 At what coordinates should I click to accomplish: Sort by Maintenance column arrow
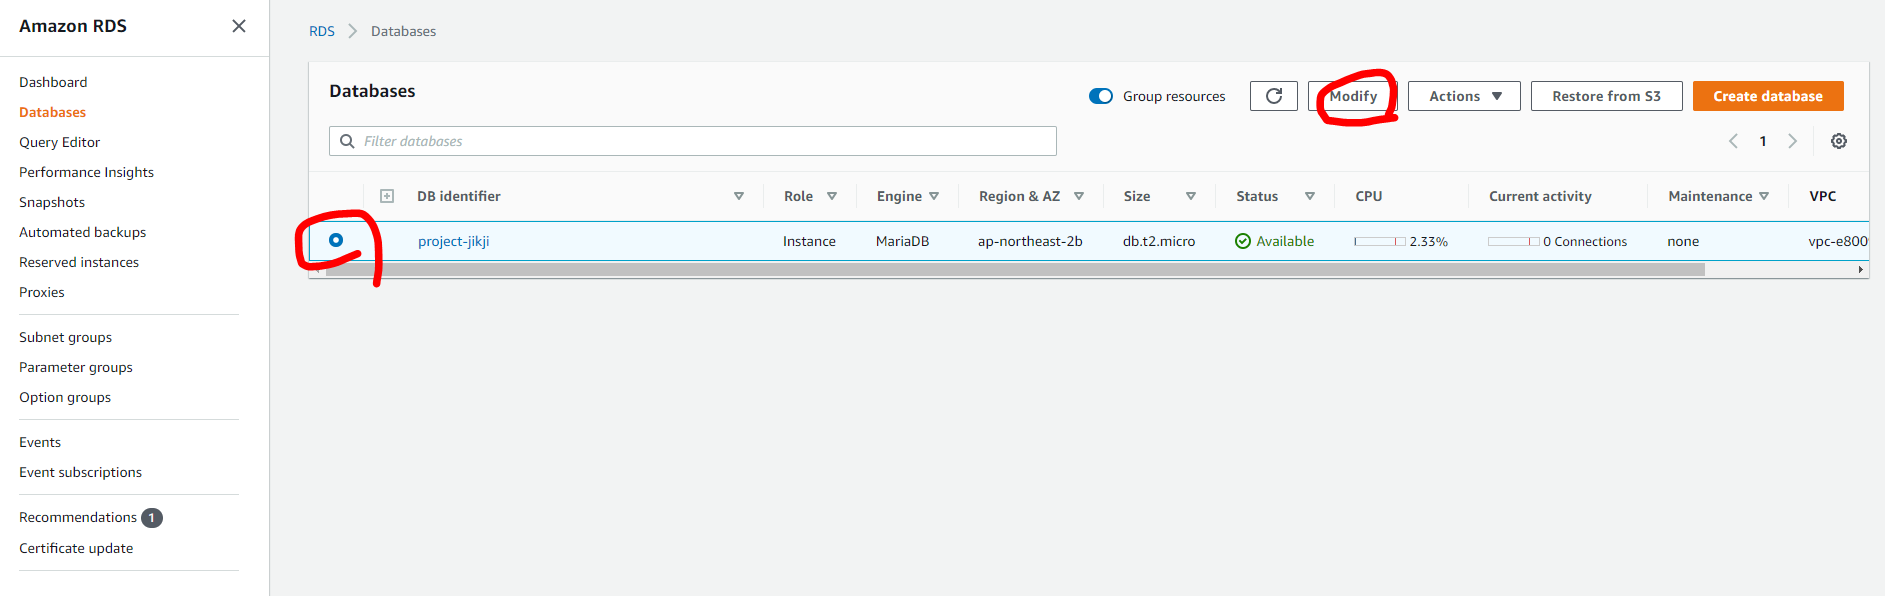point(1764,196)
